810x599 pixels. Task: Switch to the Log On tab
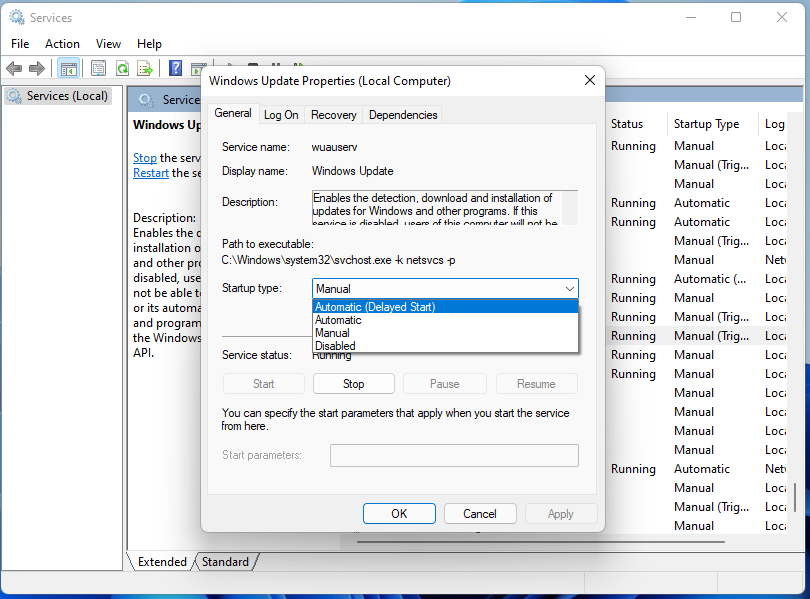click(281, 115)
